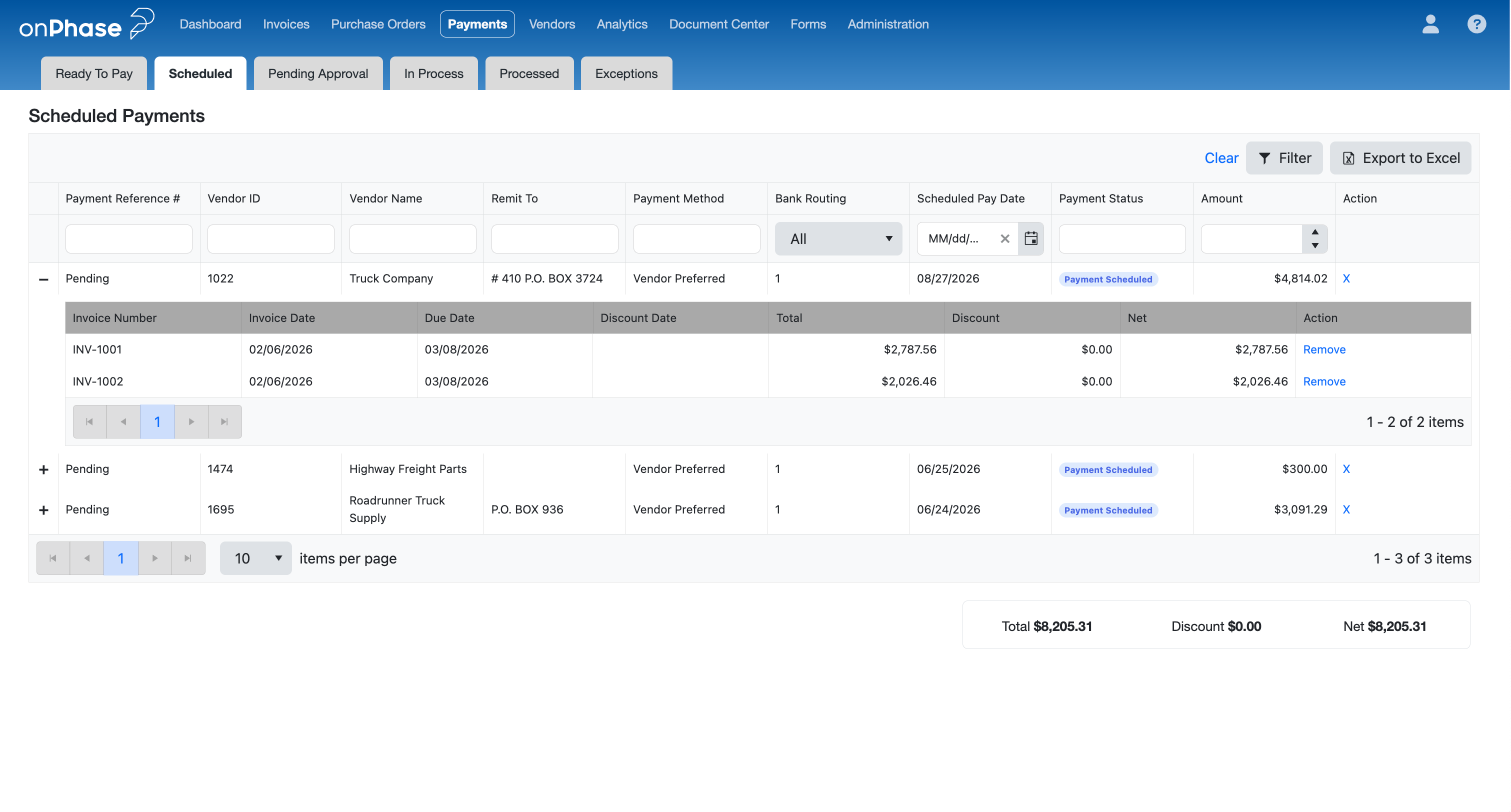Open Analytics in the top navigation
The width and height of the screenshot is (1511, 812).
[622, 24]
